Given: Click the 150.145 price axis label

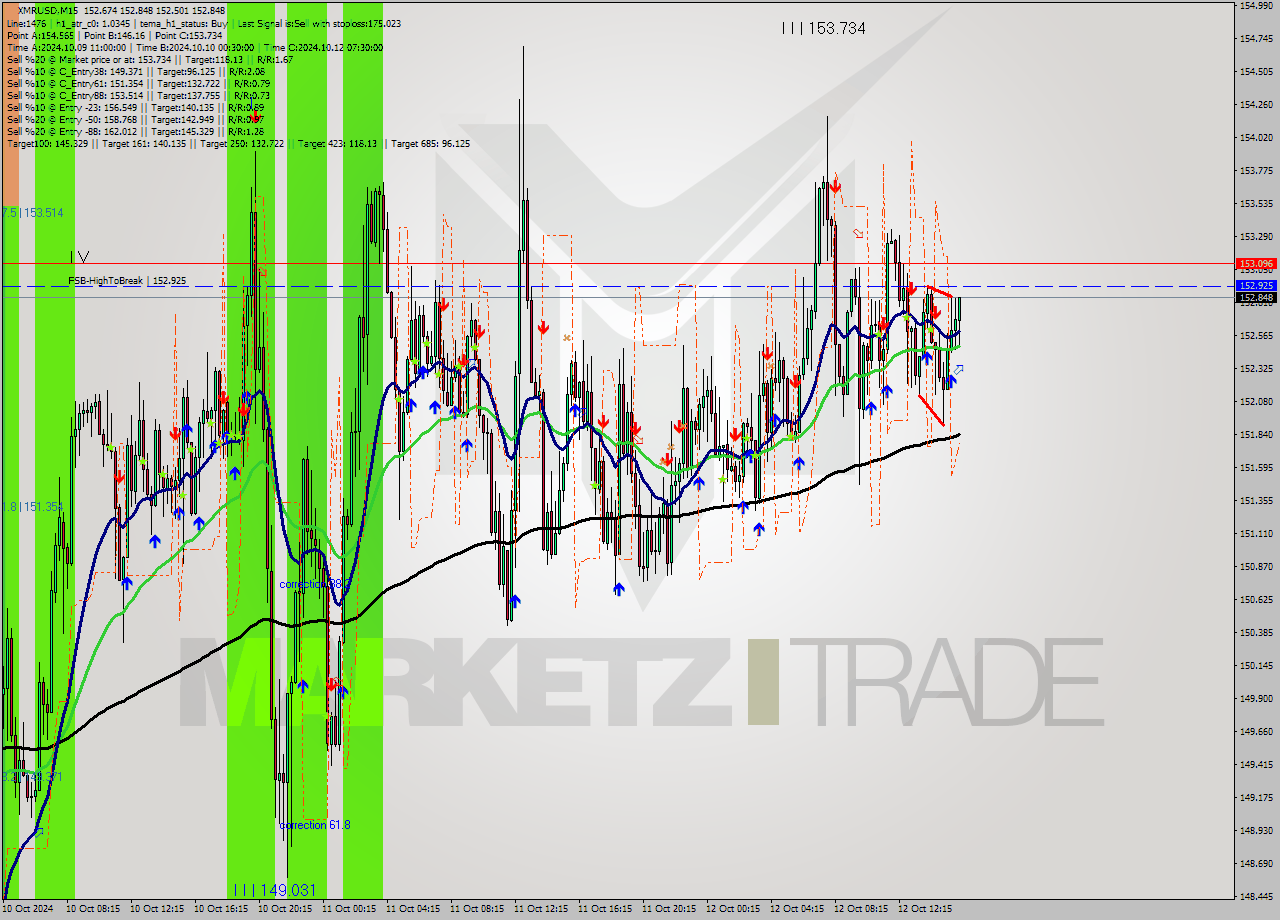Looking at the screenshot, I should 1256,665.
